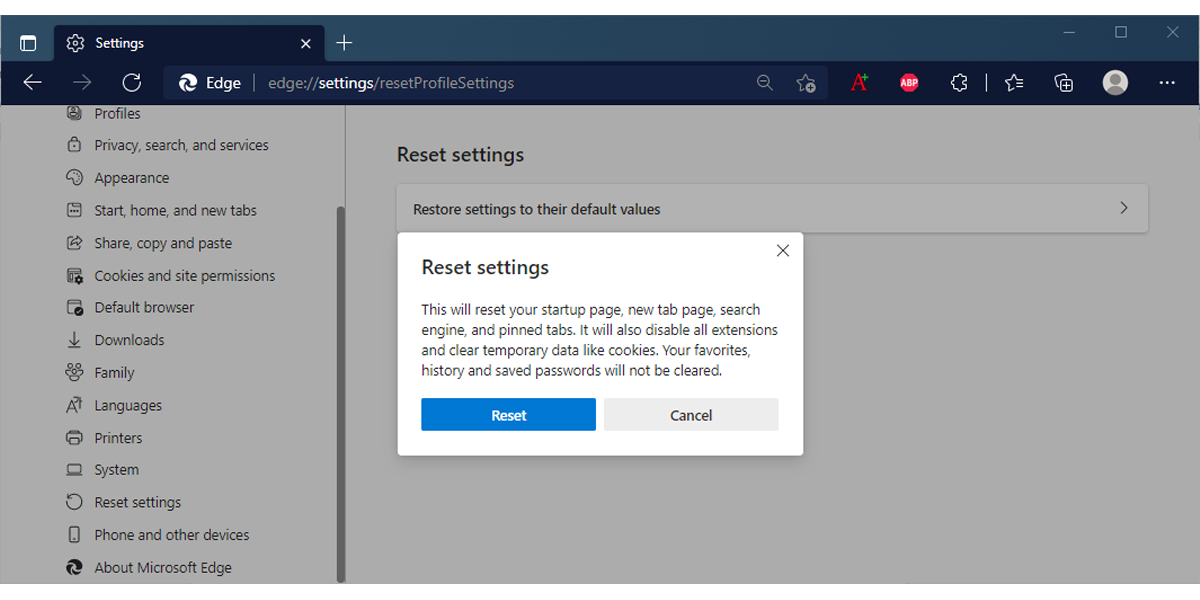Image resolution: width=1200 pixels, height=600 pixels.
Task: Select the Downloads icon in the sidebar
Action: pyautogui.click(x=128, y=339)
